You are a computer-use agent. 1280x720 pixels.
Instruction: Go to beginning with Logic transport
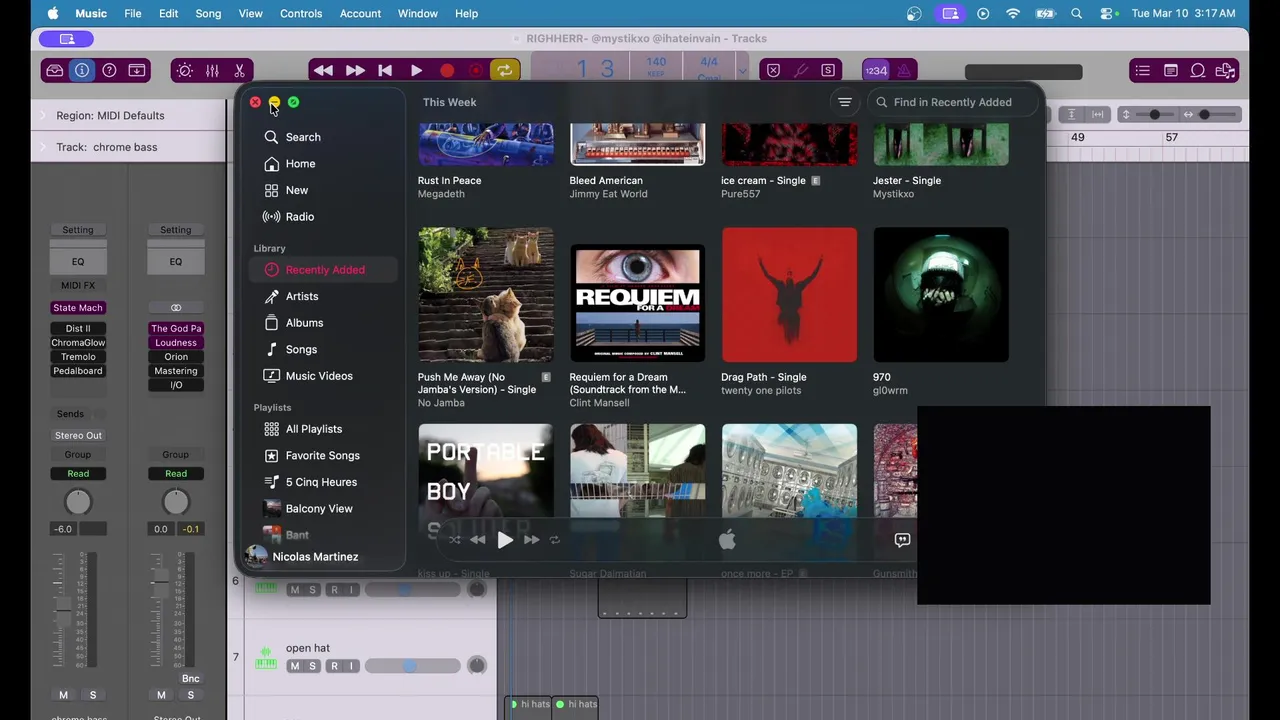(385, 70)
